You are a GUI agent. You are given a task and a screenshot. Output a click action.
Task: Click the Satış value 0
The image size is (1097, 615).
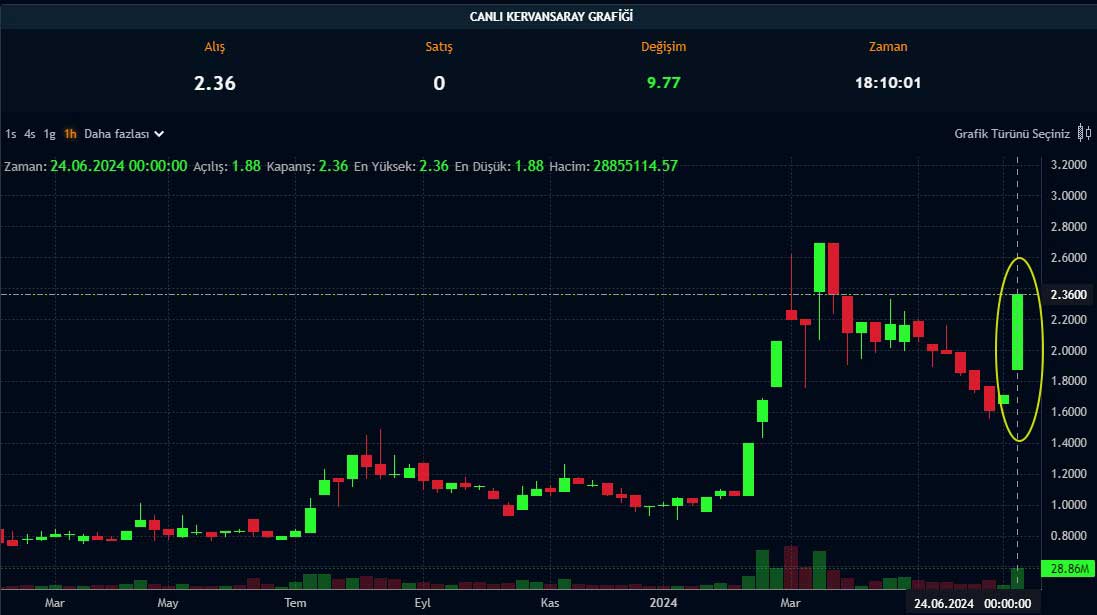(x=439, y=83)
